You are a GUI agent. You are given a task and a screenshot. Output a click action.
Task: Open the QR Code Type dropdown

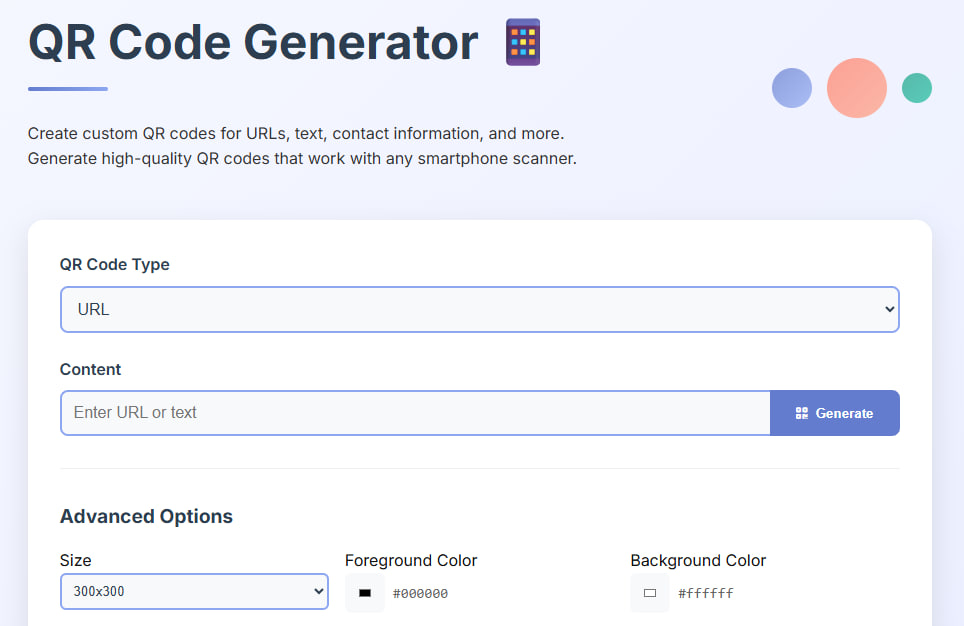480,310
